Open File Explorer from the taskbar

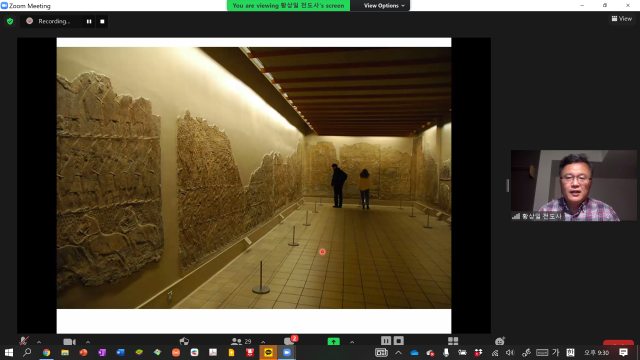tap(64, 352)
